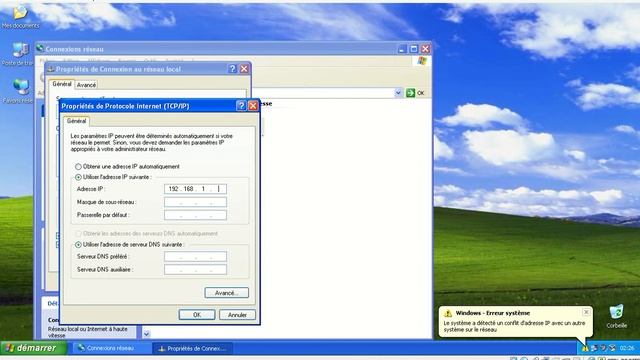Open the address bar dropdown in Connexions réseau
The image size is (640, 360).
(x=398, y=93)
